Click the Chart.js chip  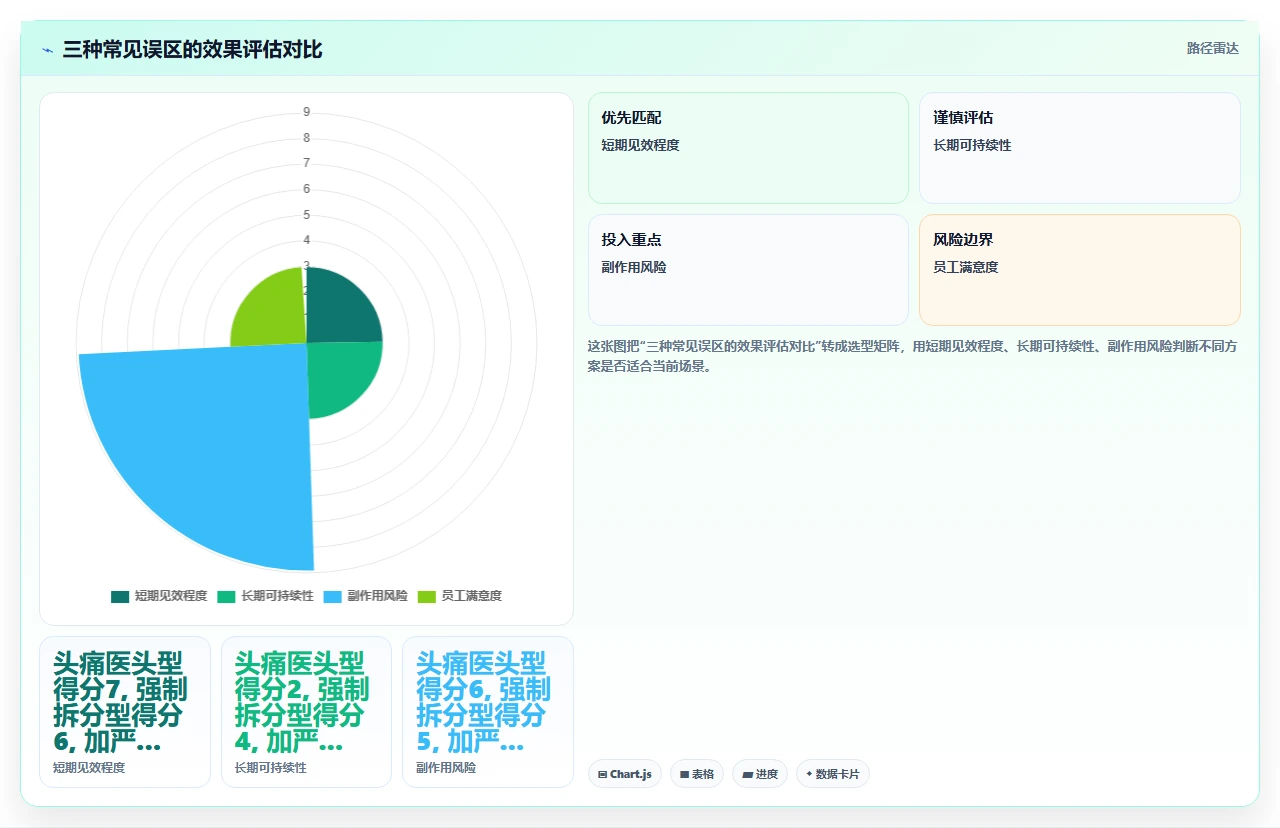[625, 774]
